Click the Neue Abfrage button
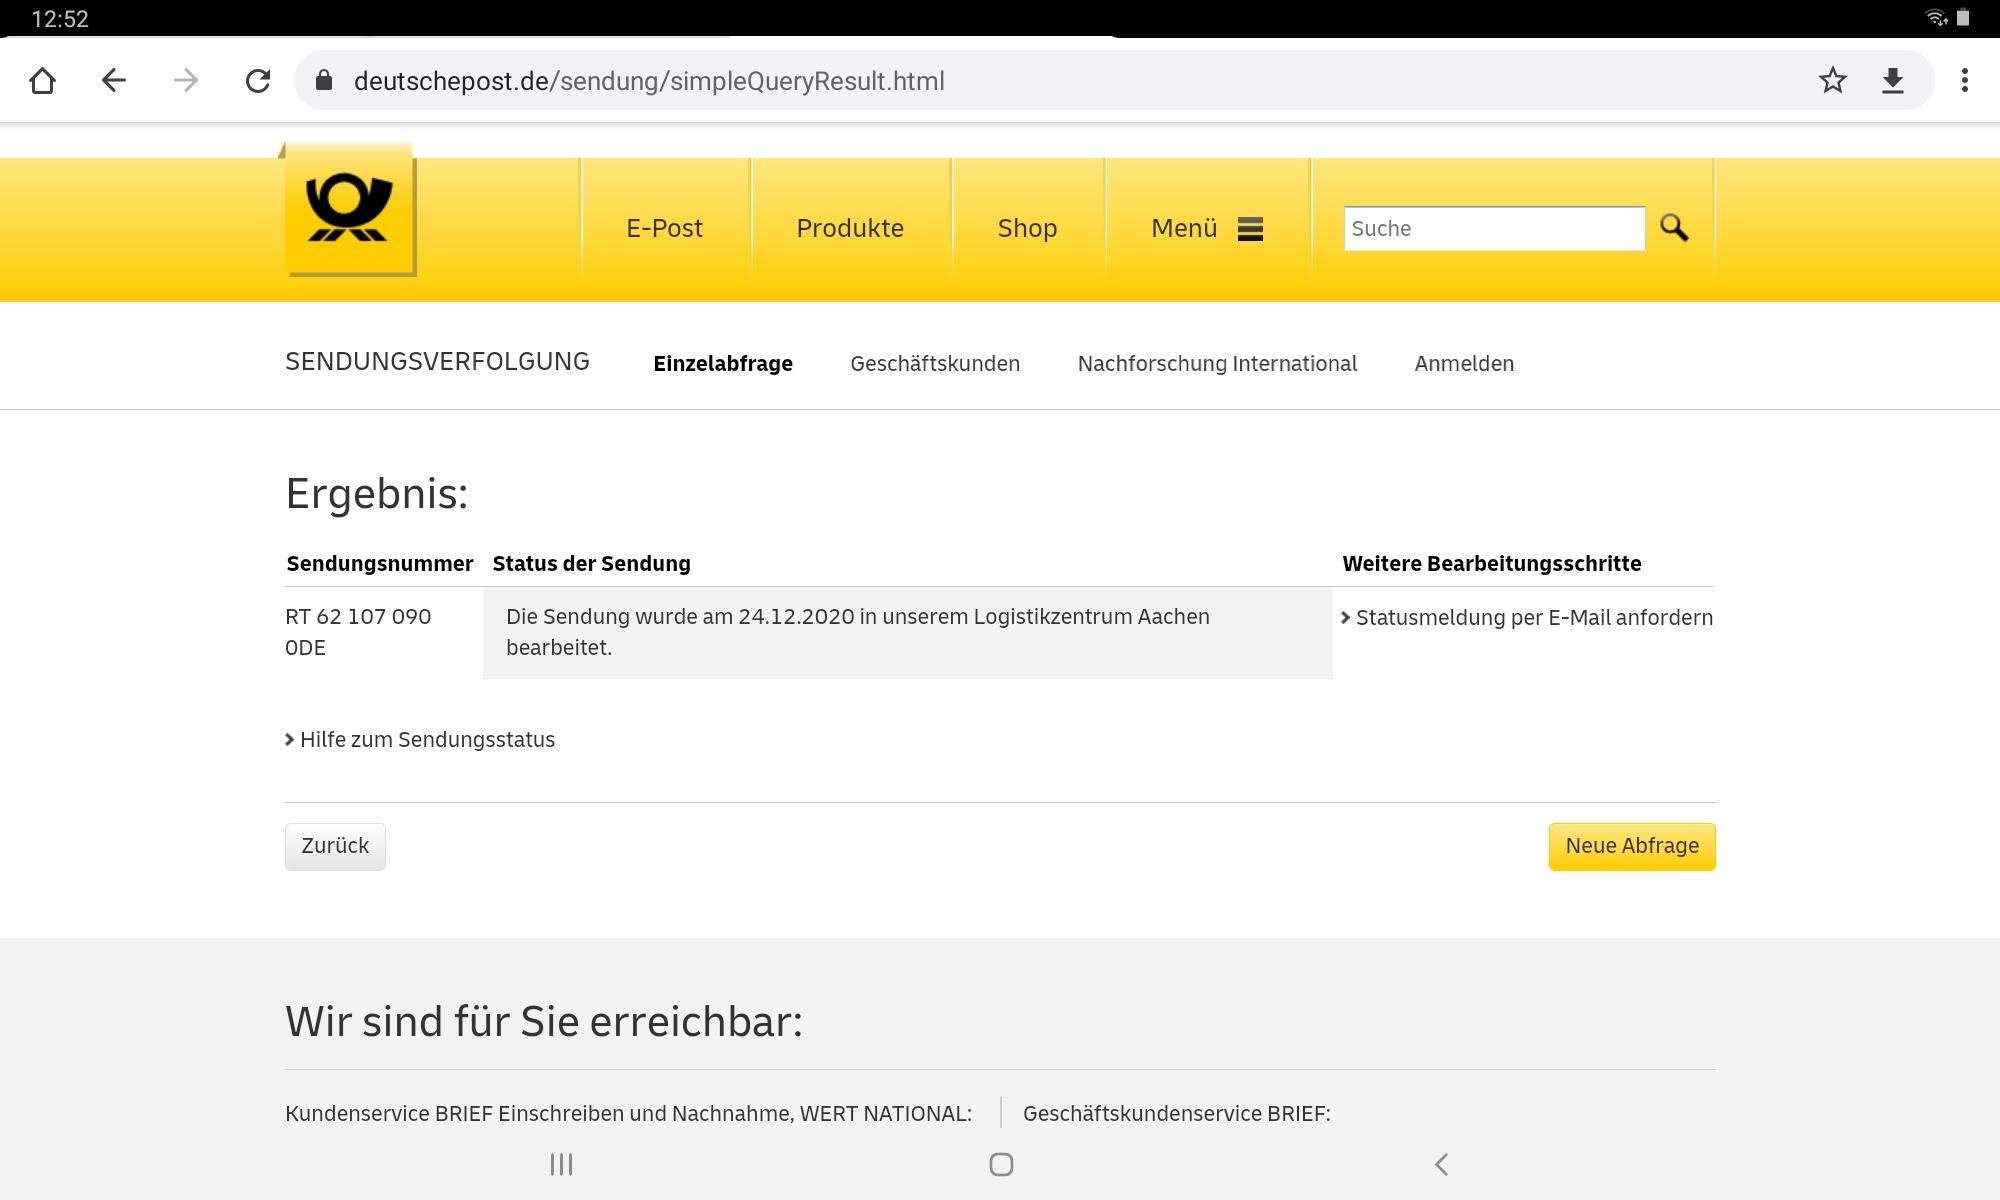Screen dimensions: 2000x1200 (x=1632, y=846)
